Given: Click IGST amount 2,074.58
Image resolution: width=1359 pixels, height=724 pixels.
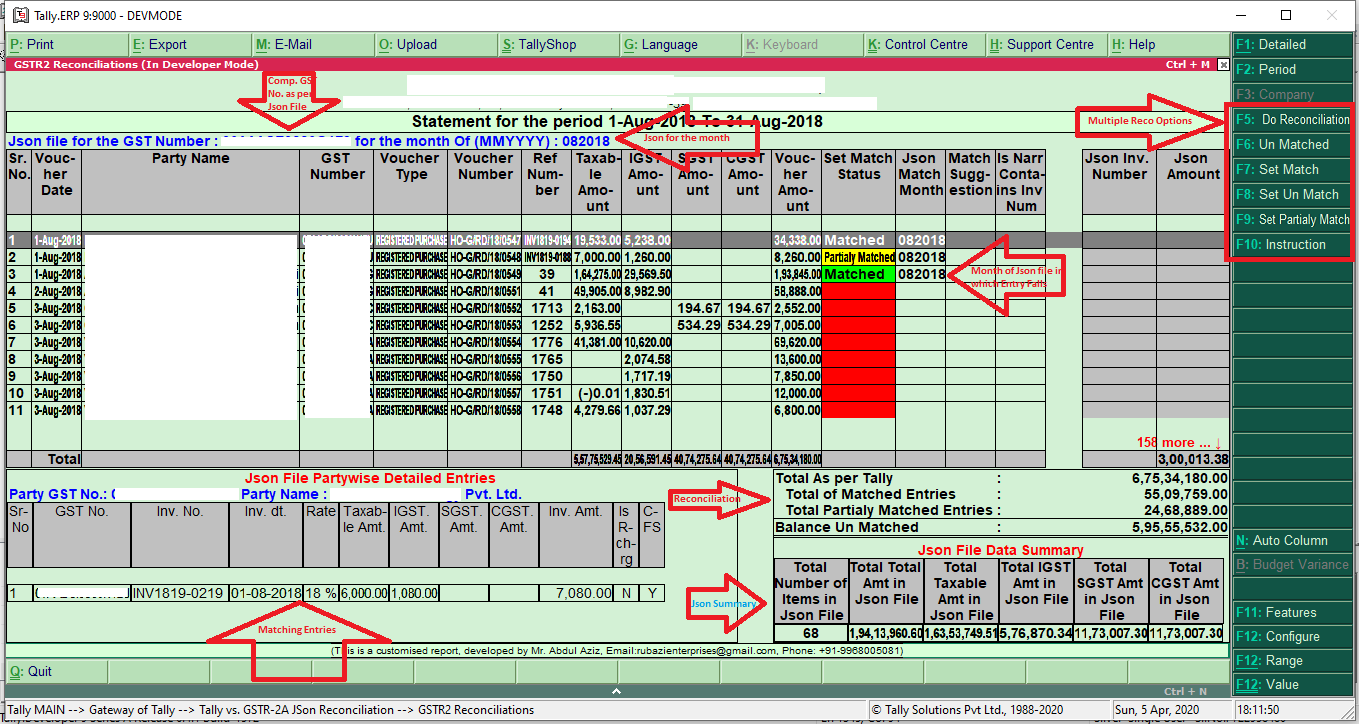Looking at the screenshot, I should [646, 359].
